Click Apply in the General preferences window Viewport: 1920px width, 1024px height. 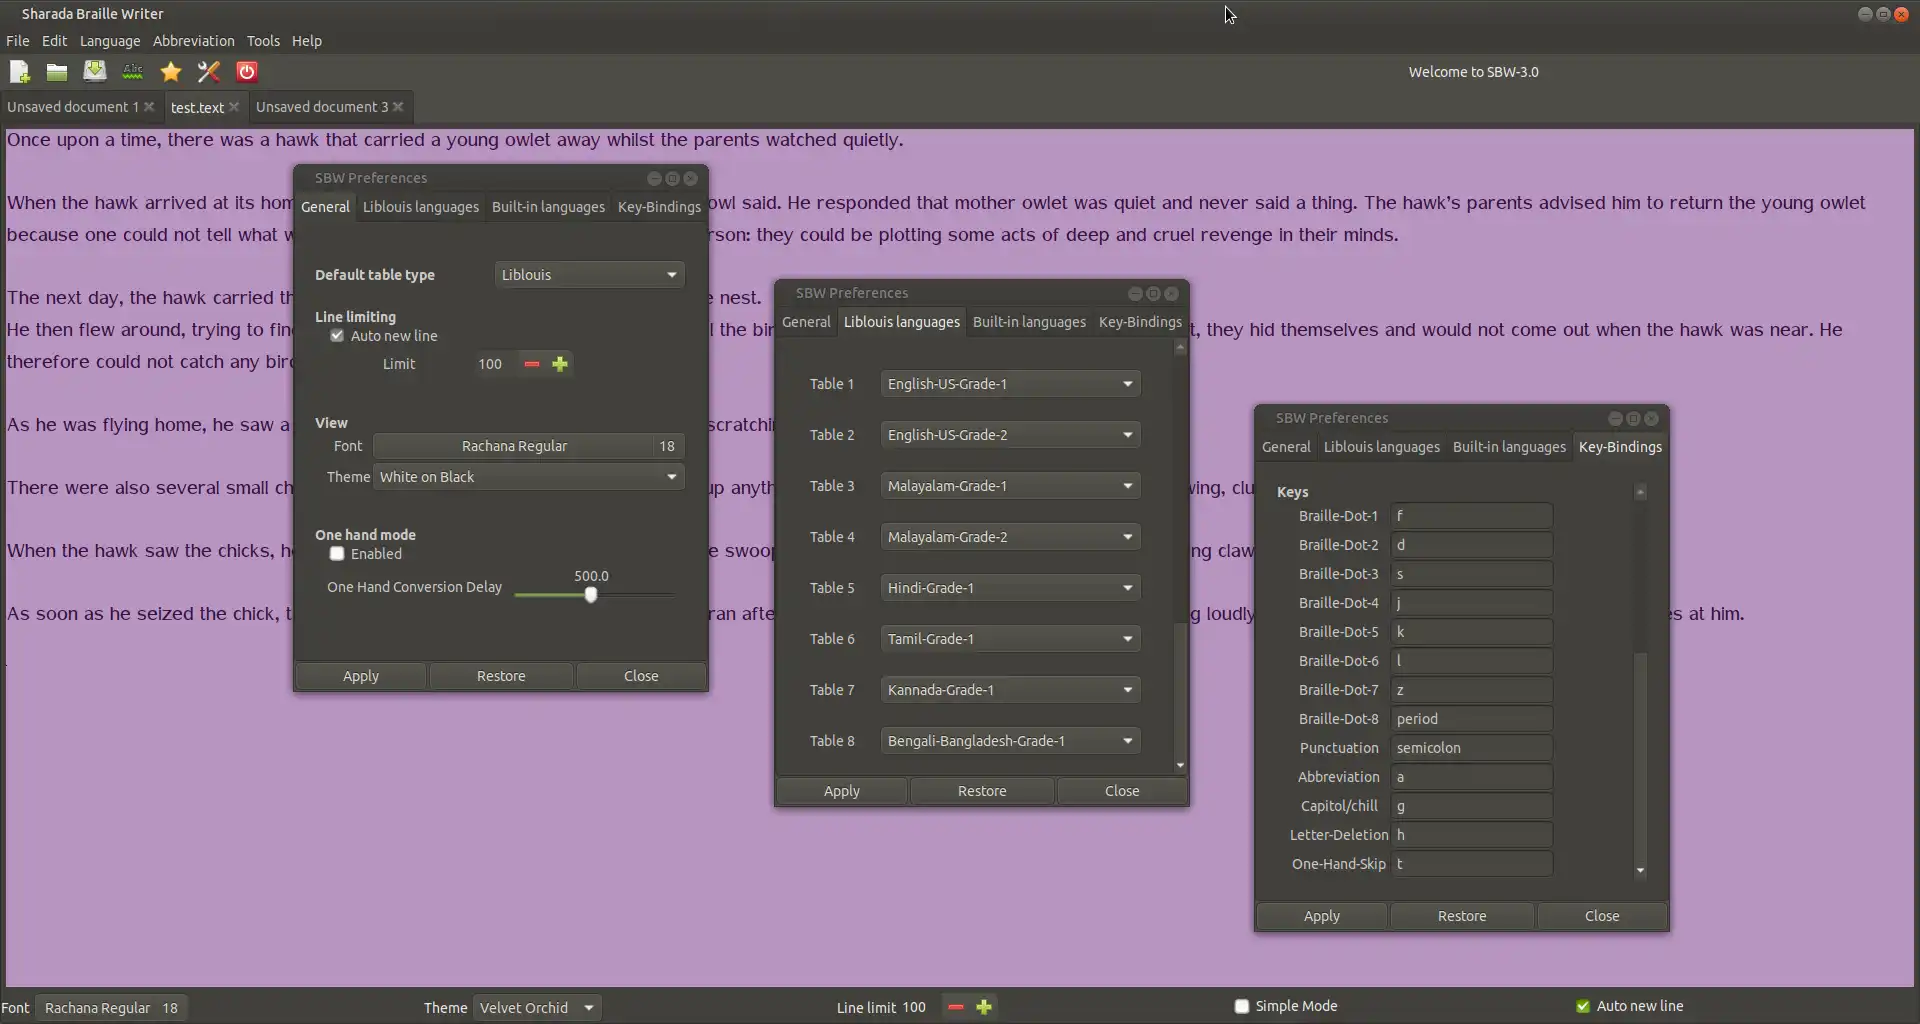pos(361,676)
